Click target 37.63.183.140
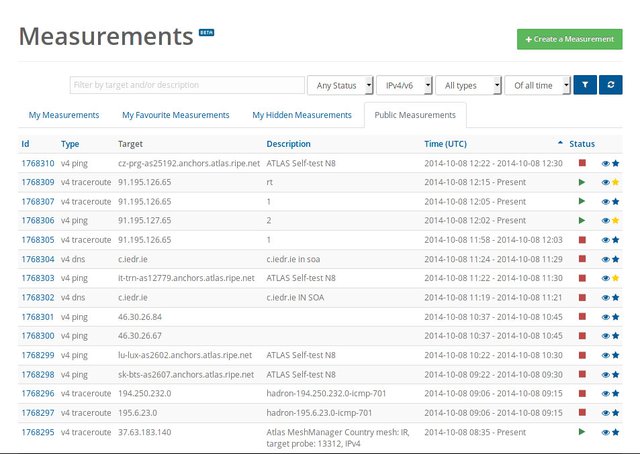The image size is (640, 454). pyautogui.click(x=144, y=432)
